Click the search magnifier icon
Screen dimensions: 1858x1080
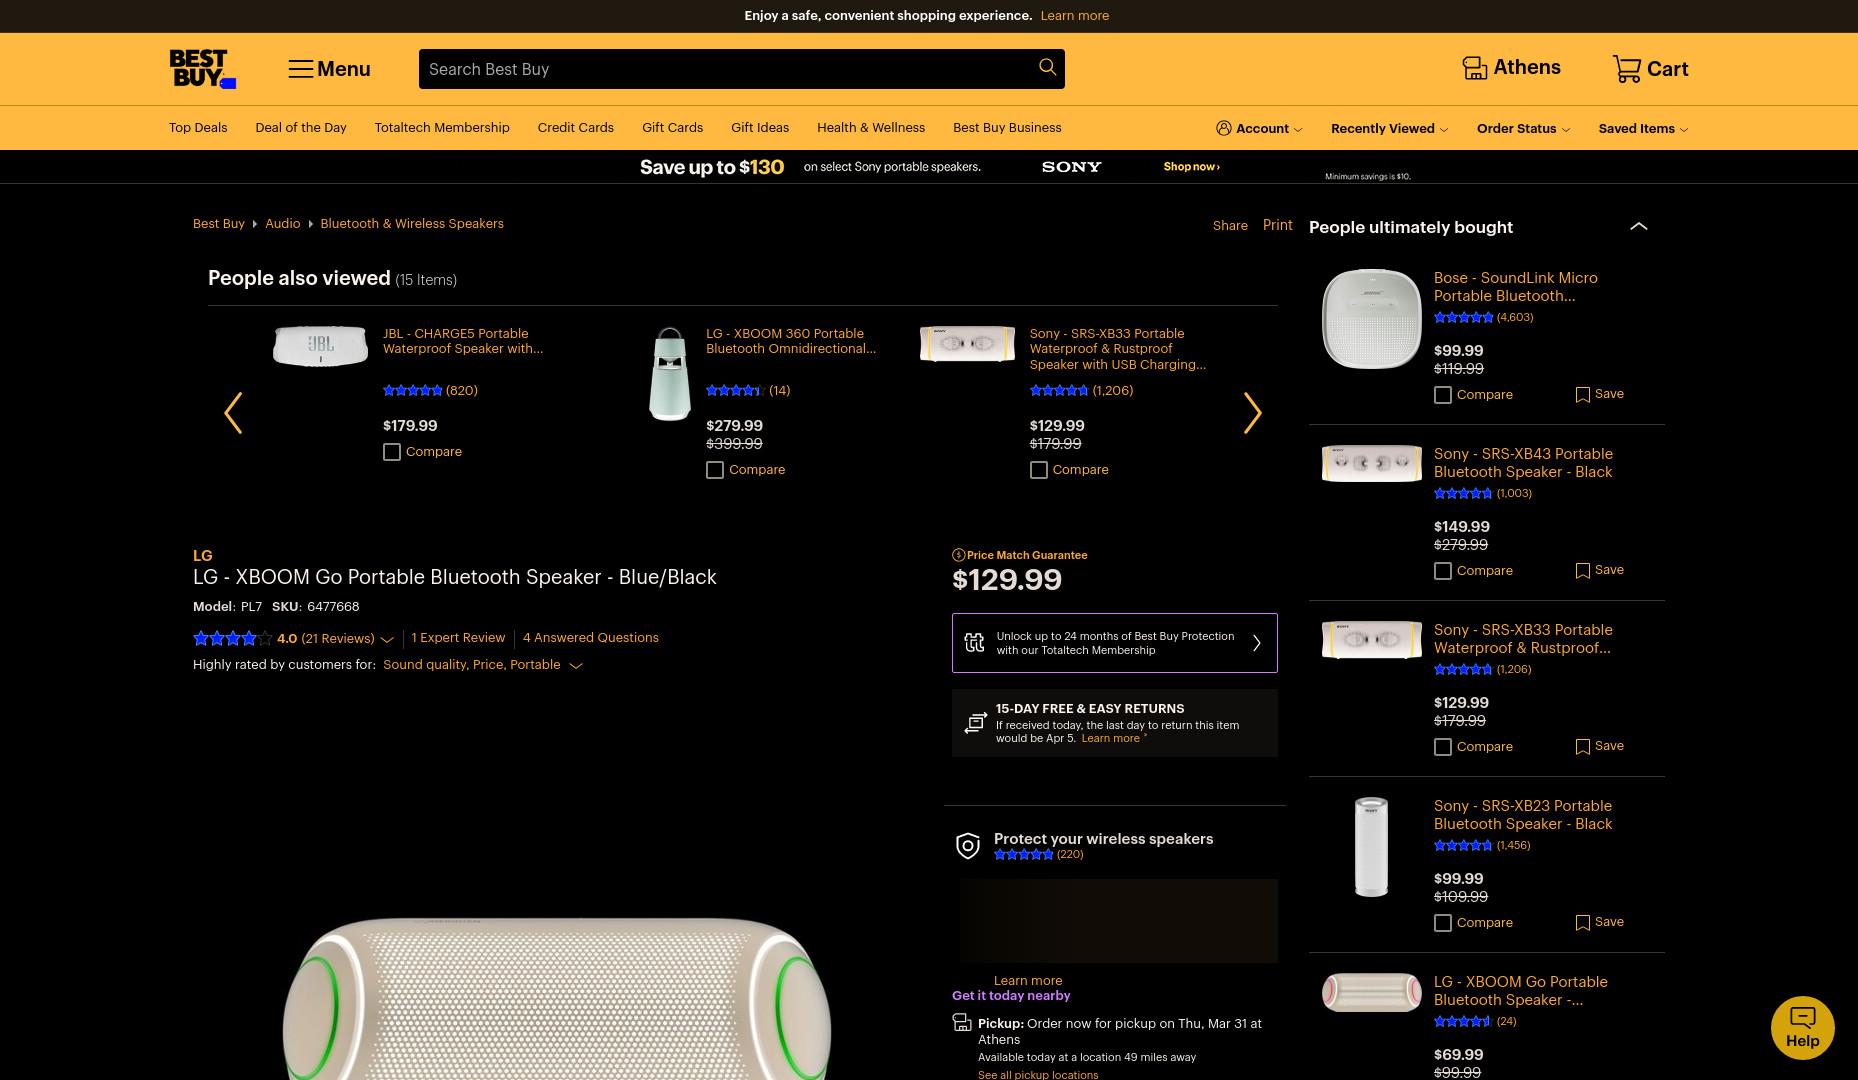(x=1047, y=67)
